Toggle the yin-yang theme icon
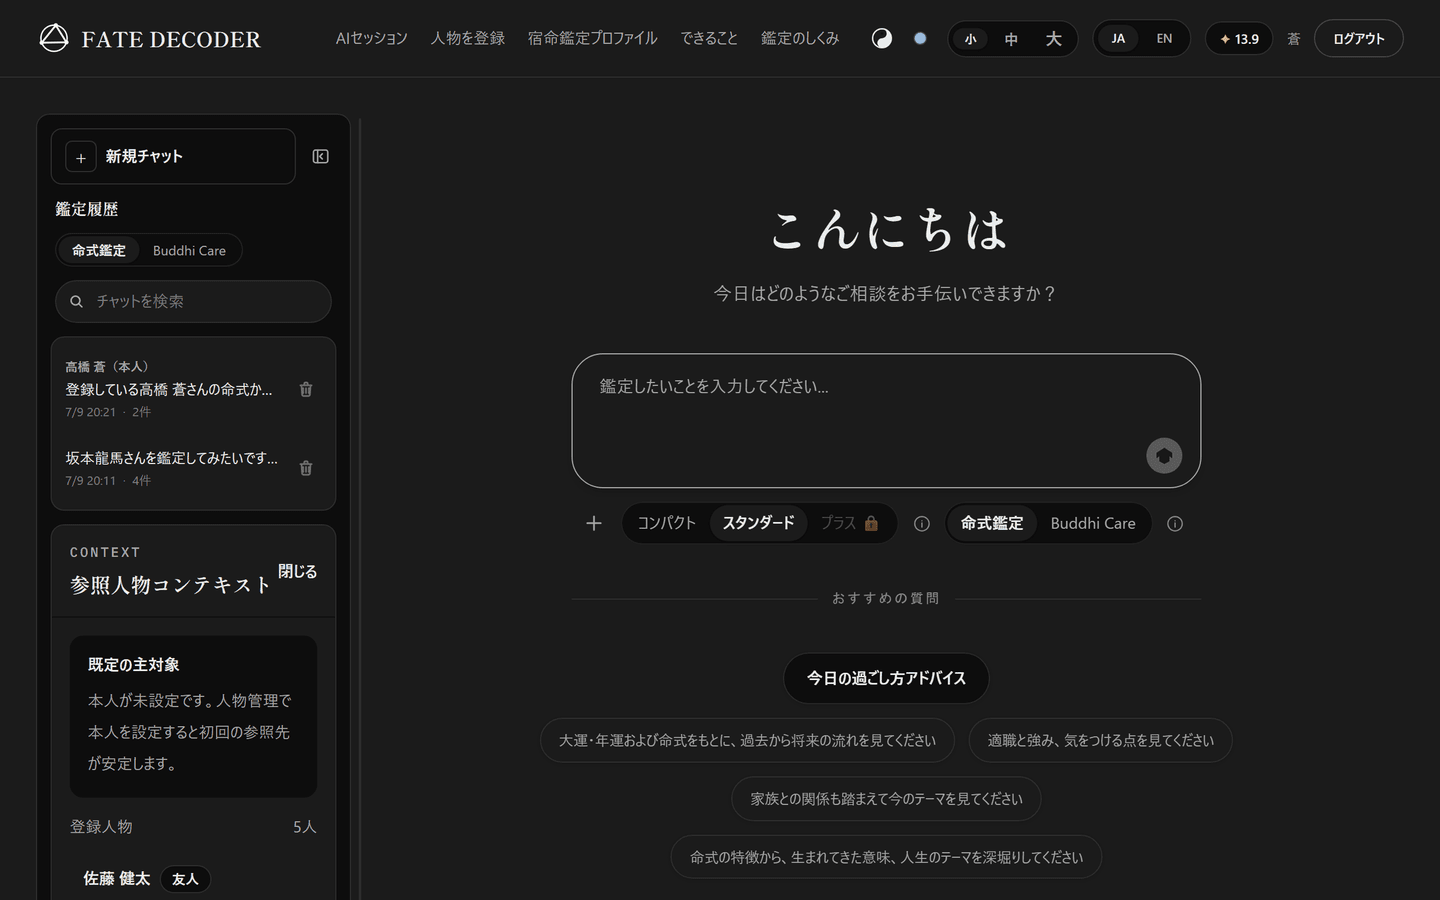Screen dimensions: 1440x900 click(882, 39)
